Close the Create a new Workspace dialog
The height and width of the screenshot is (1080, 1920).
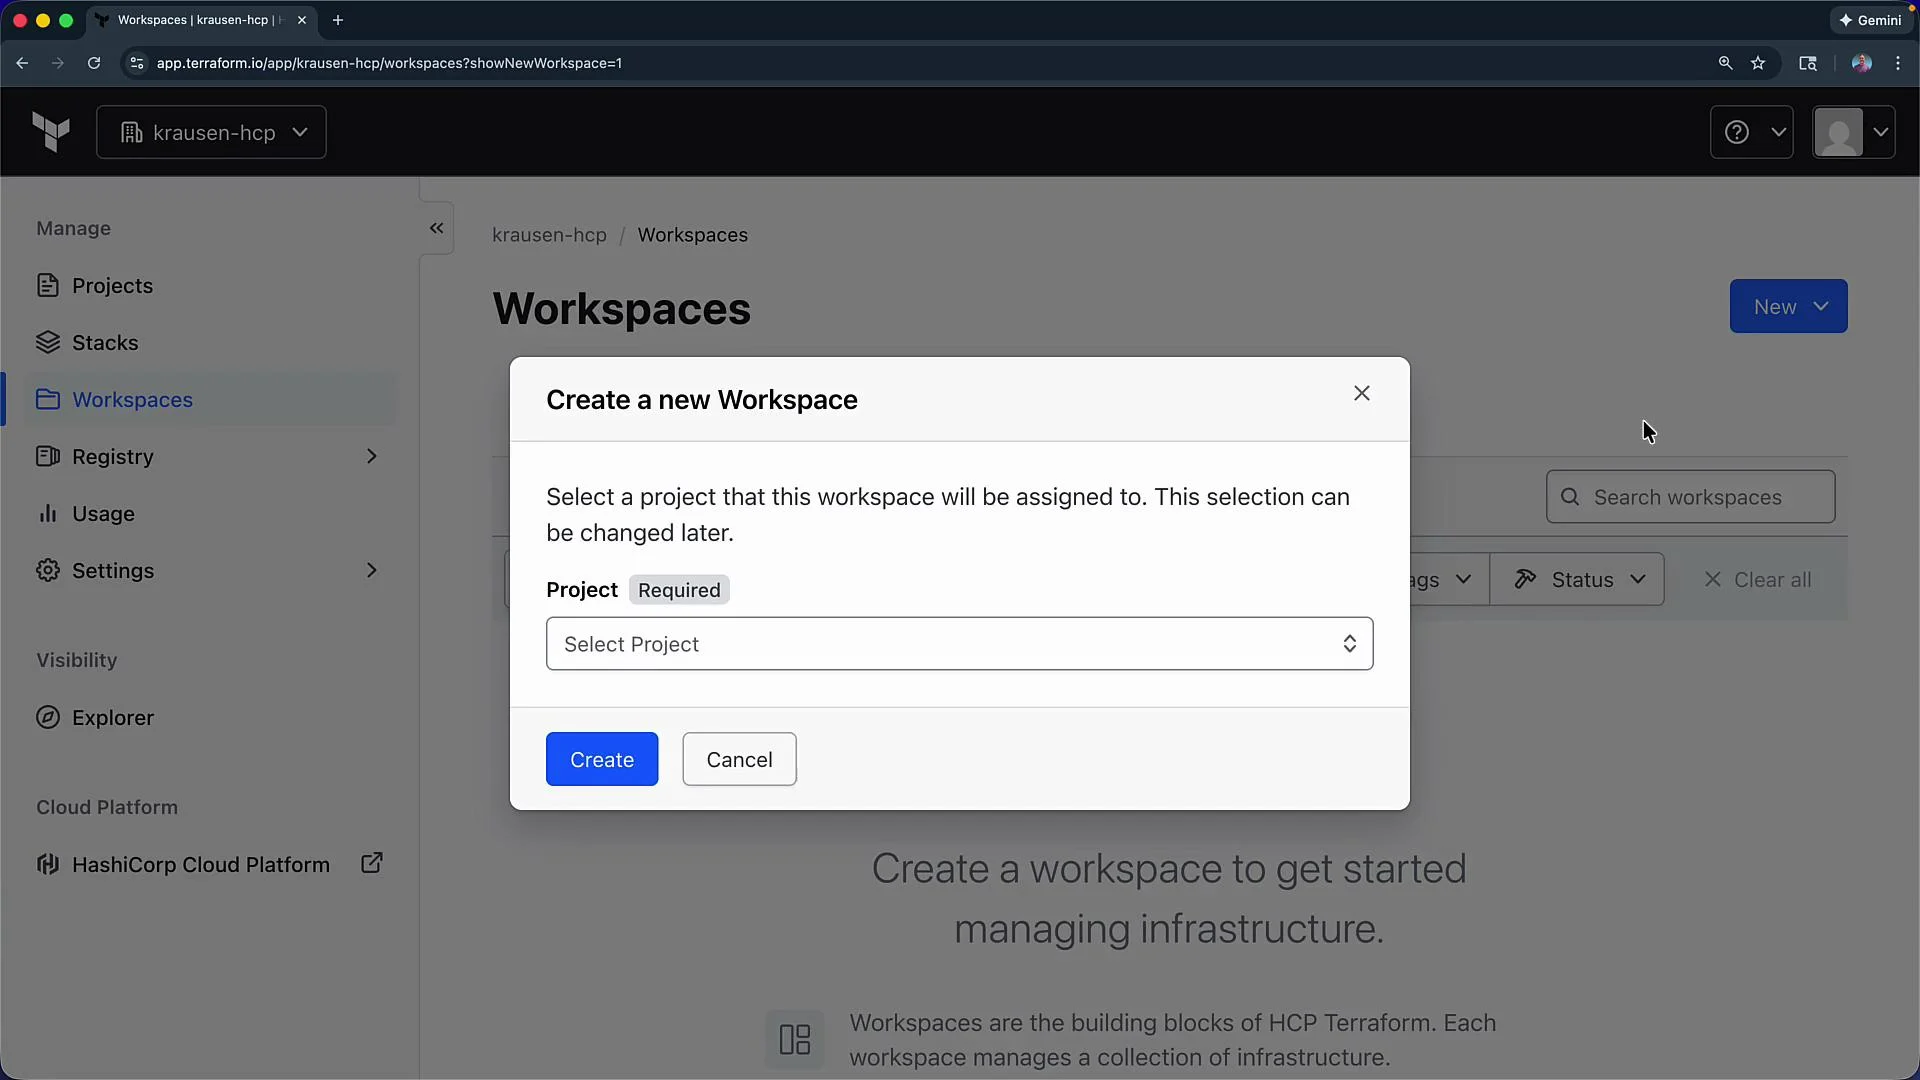(1361, 394)
